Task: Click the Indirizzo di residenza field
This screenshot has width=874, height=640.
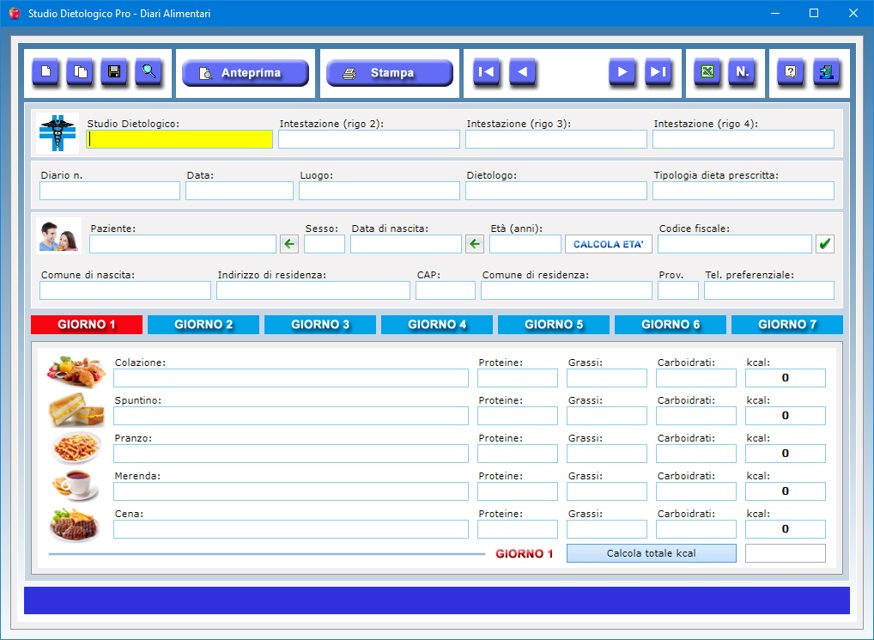Action: click(313, 290)
